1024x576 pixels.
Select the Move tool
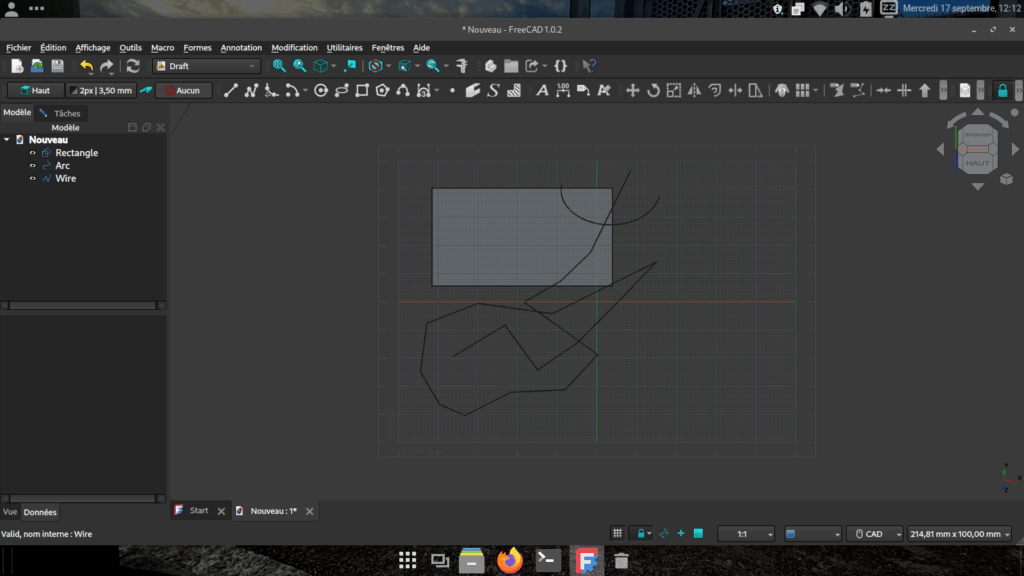[632, 91]
